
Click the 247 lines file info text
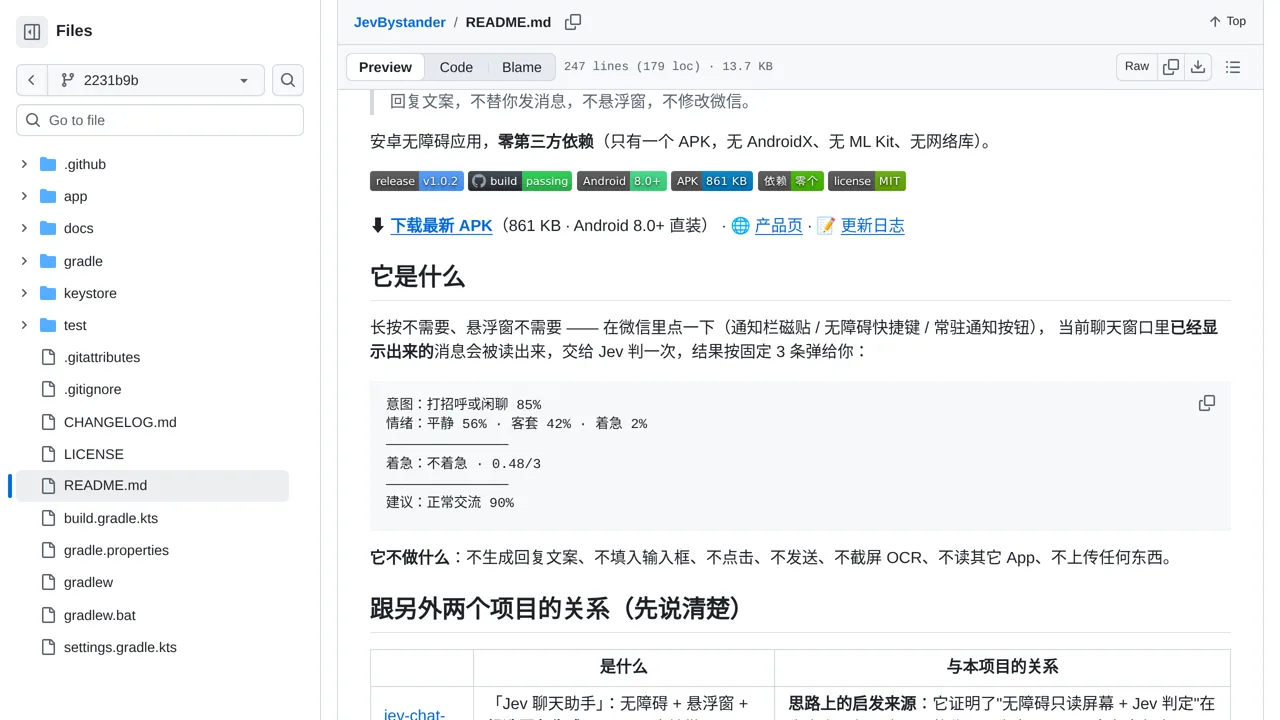click(668, 67)
